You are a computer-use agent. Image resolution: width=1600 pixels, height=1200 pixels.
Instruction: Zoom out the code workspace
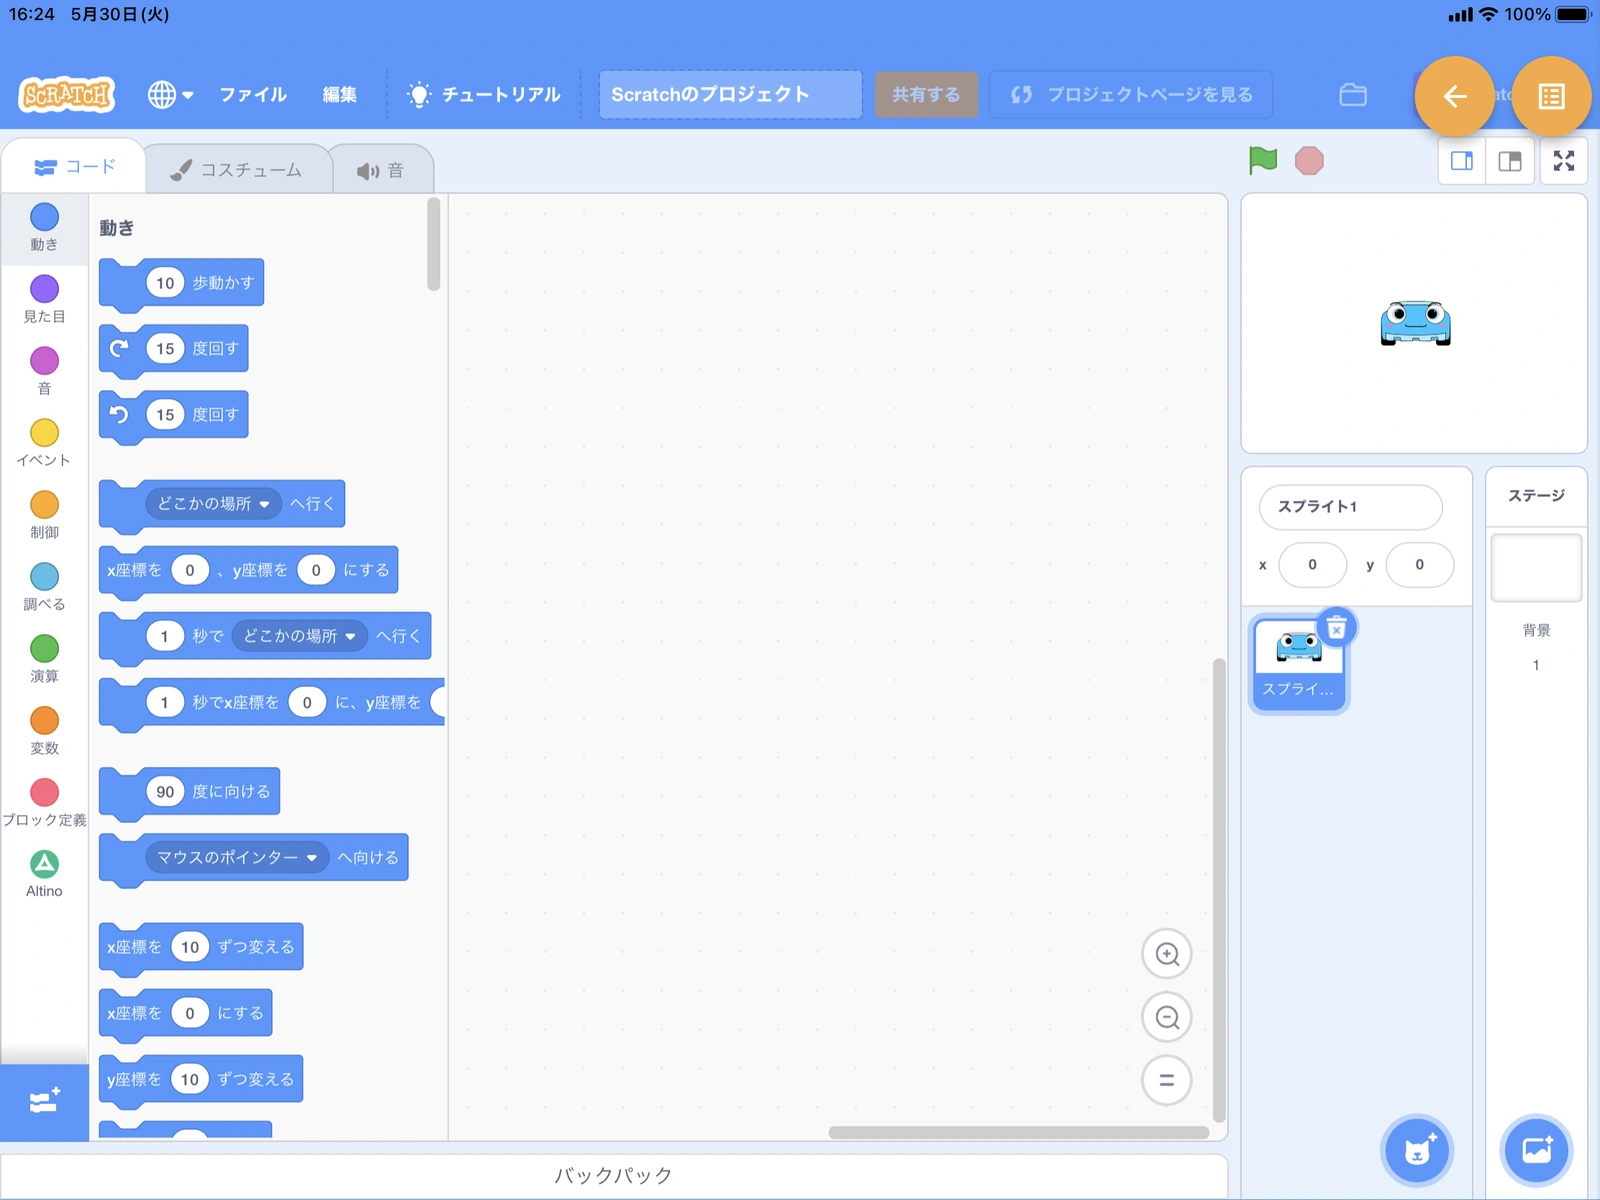[x=1167, y=1018]
